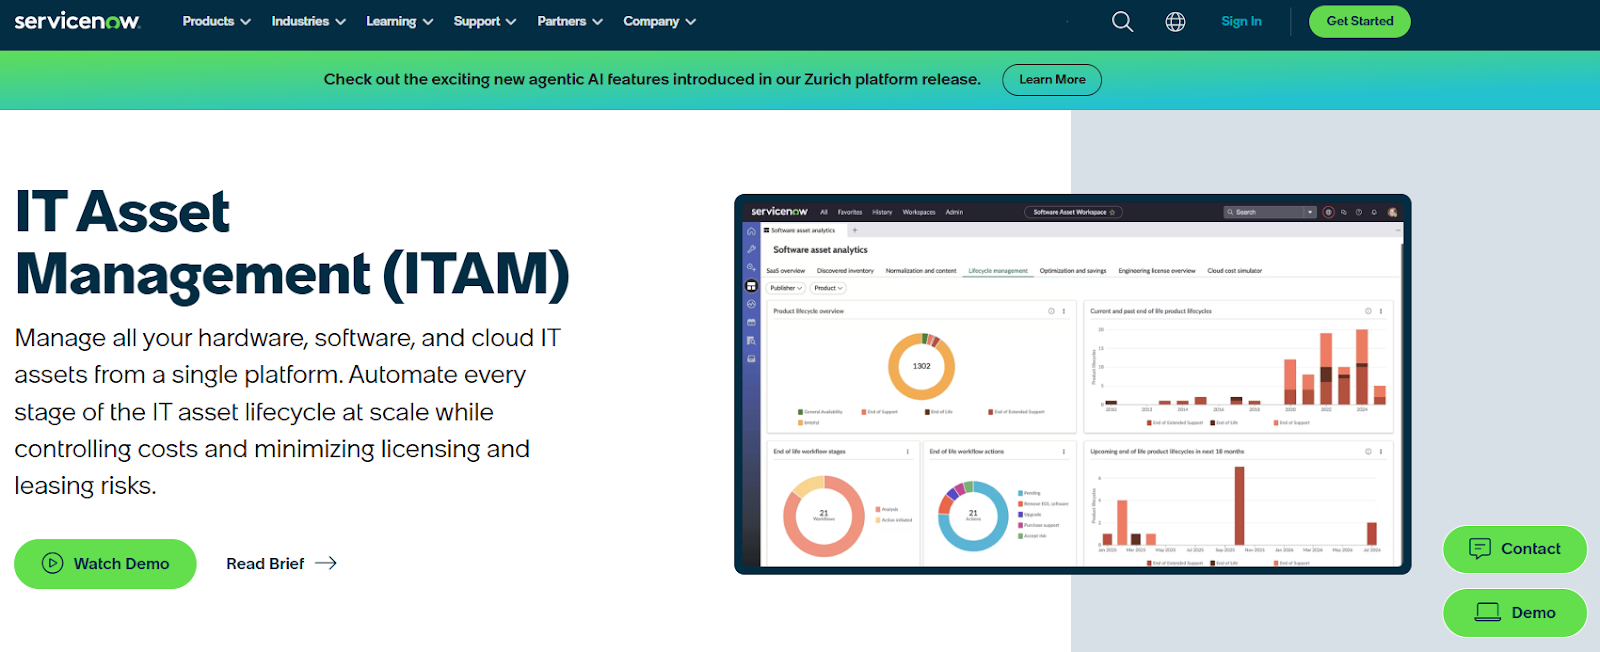Open the activity pulse icon in dashboard sidebar
This screenshot has height=652, width=1600.
coord(751,304)
